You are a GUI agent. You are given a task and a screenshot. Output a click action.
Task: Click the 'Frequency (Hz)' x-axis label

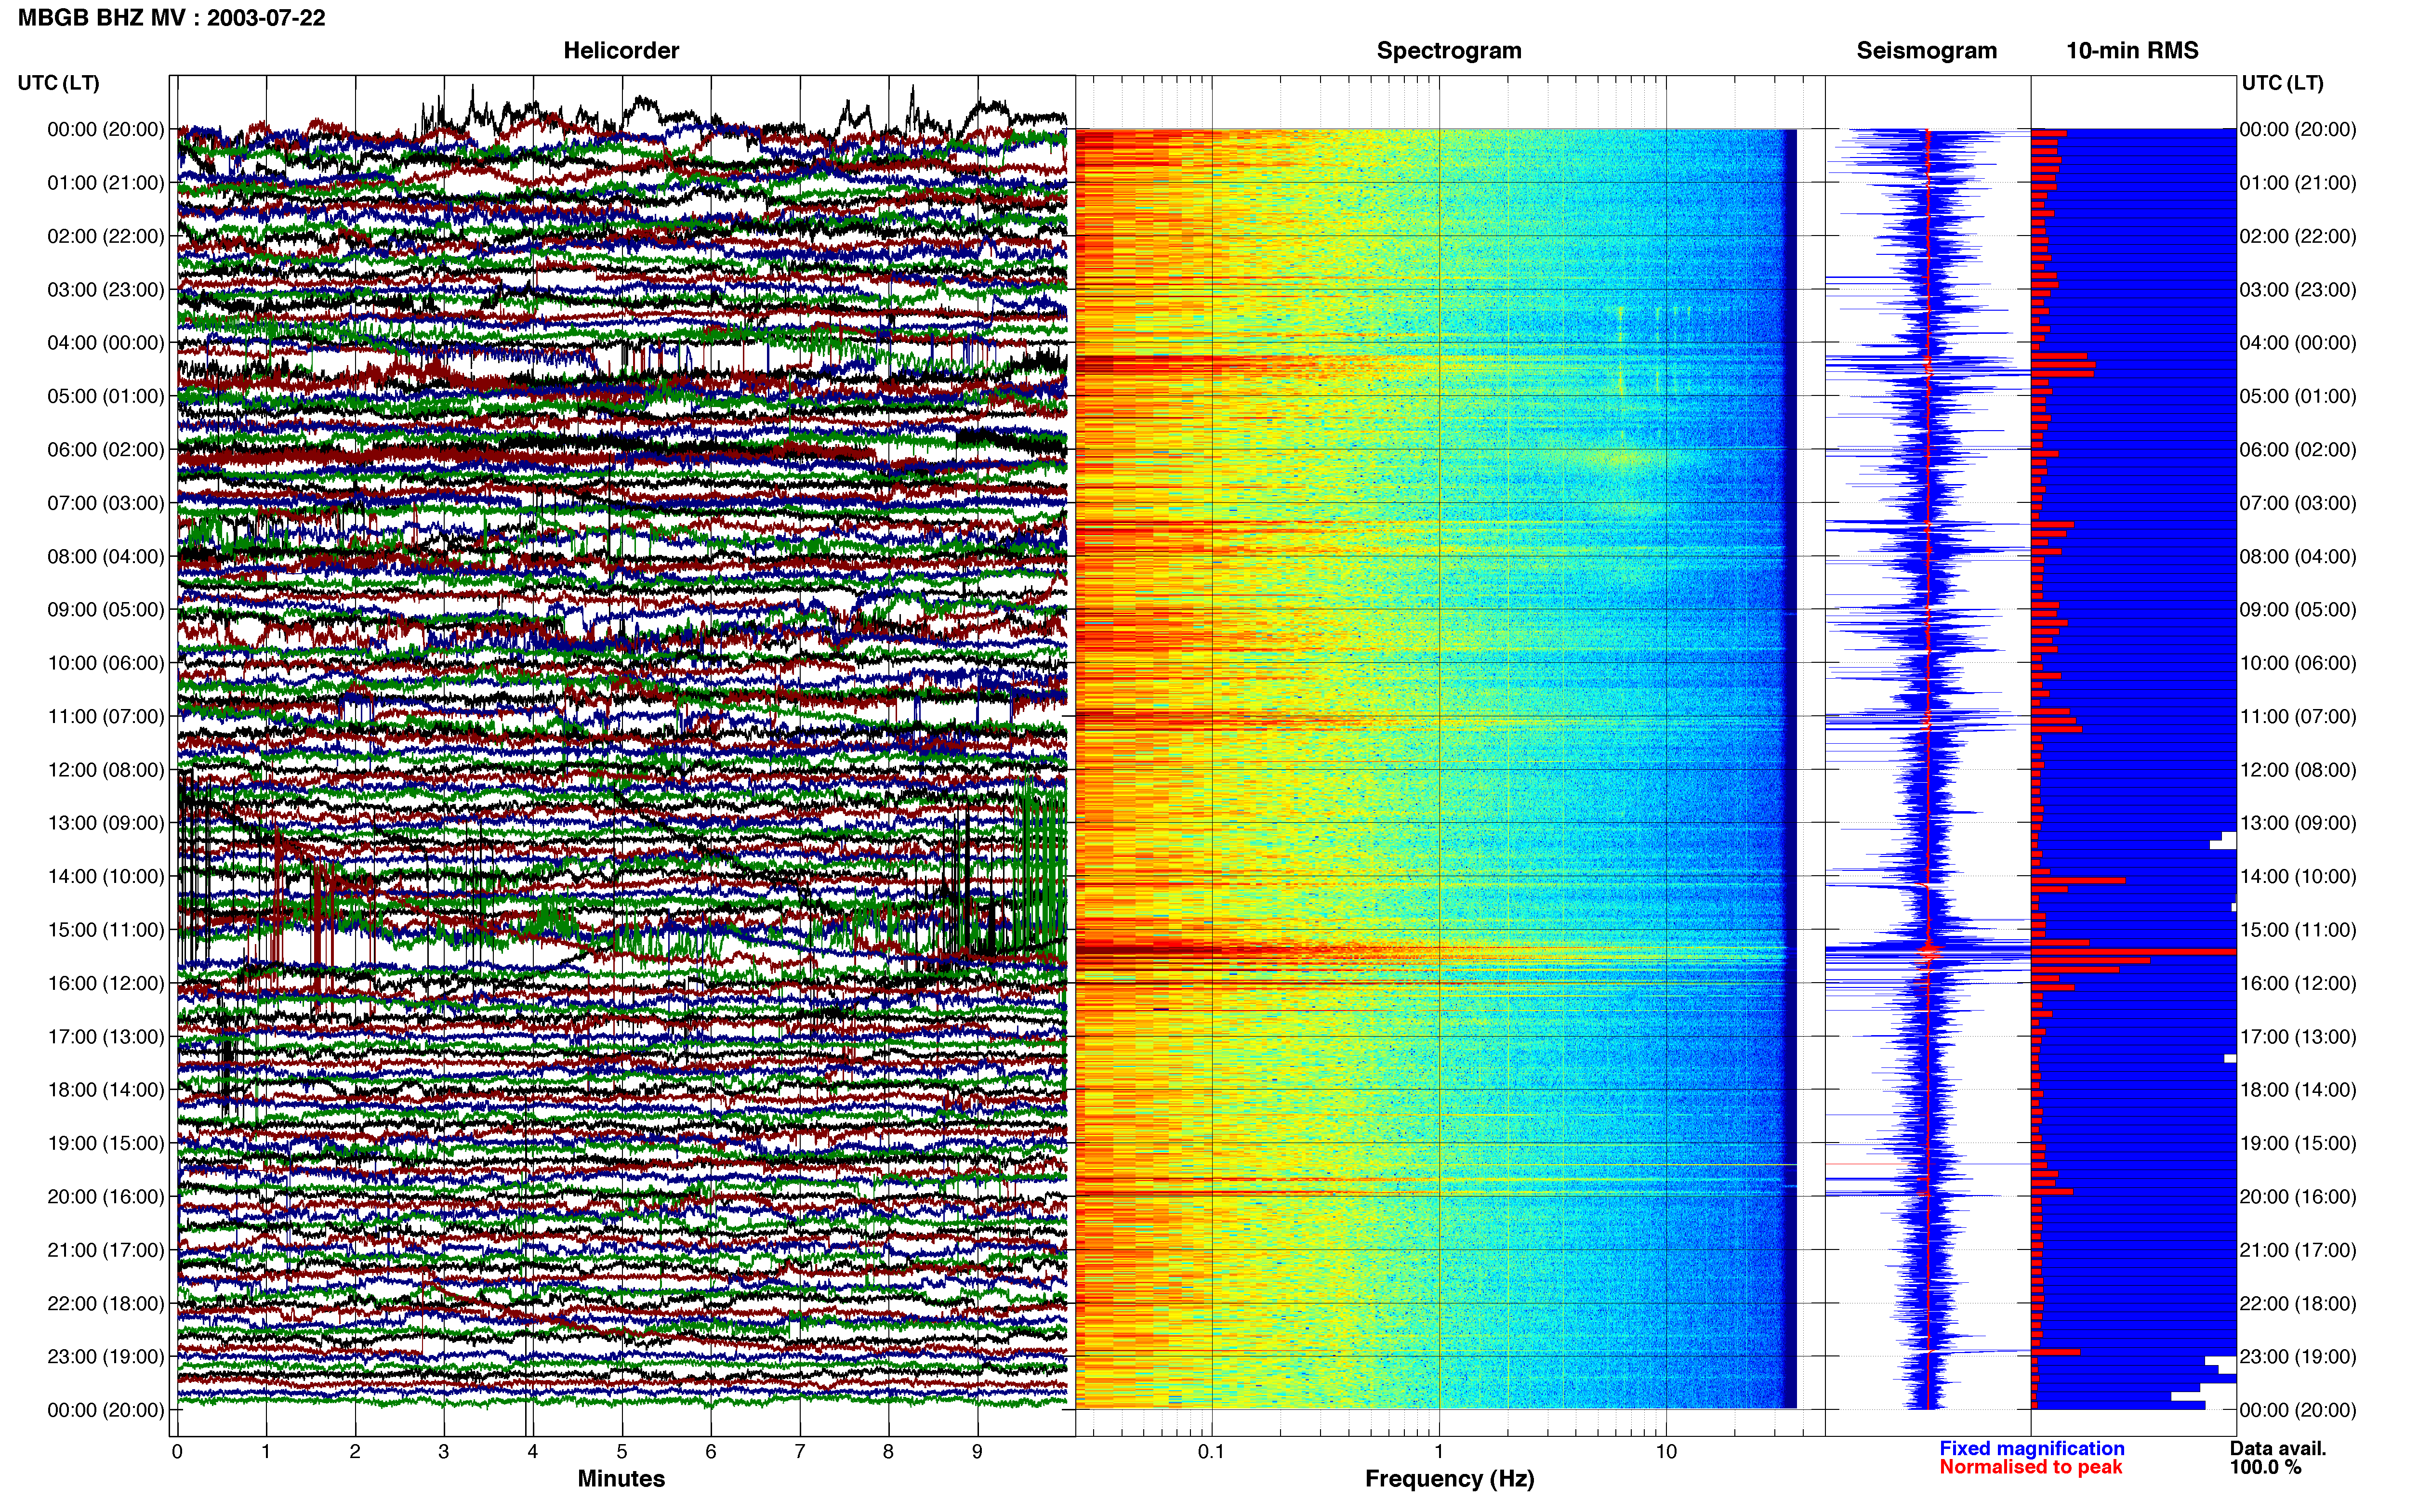1449,1478
